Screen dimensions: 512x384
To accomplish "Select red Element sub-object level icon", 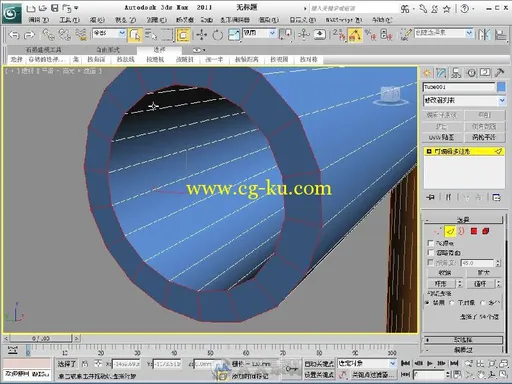I will point(486,231).
